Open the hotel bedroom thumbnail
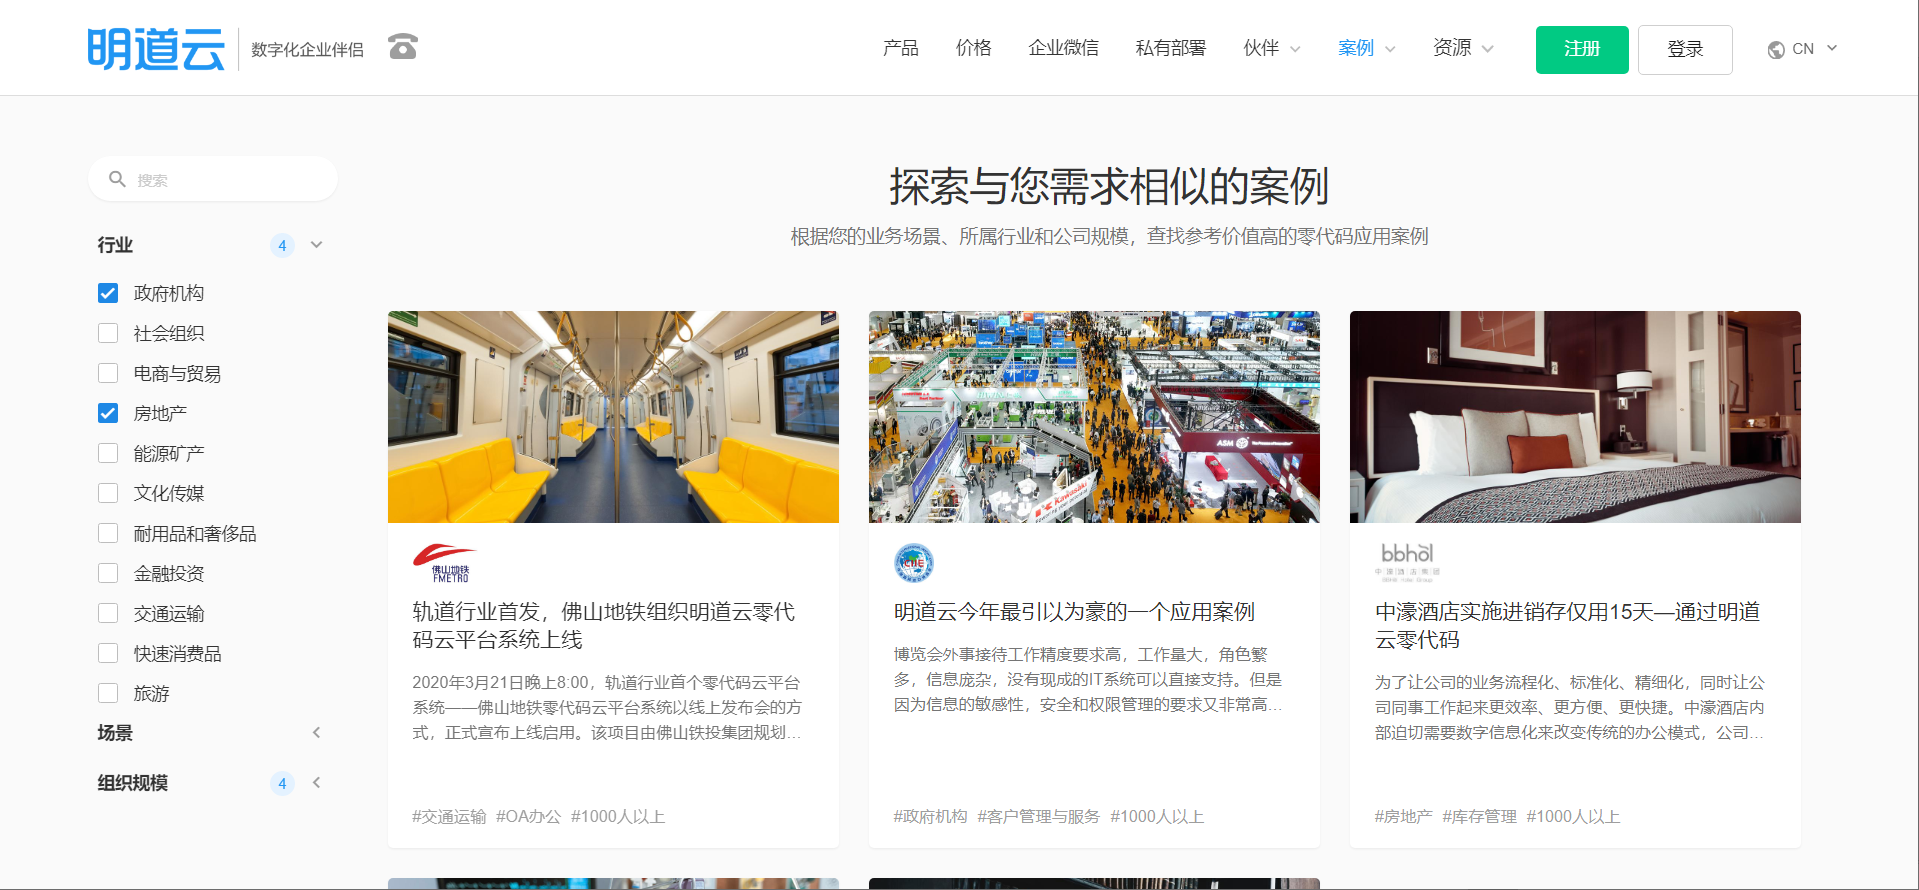The width and height of the screenshot is (1919, 890). [x=1575, y=417]
